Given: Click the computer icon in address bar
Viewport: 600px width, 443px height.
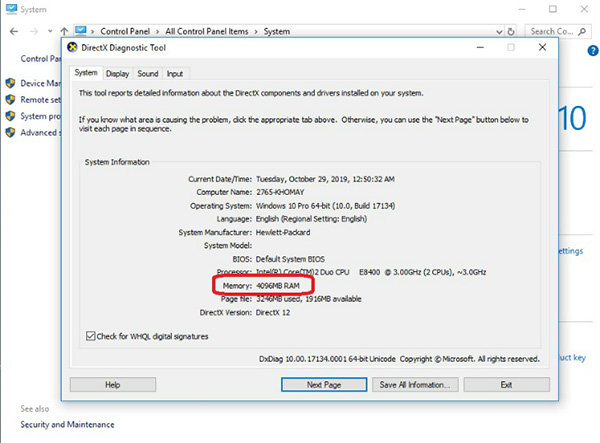Looking at the screenshot, I should point(83,31).
